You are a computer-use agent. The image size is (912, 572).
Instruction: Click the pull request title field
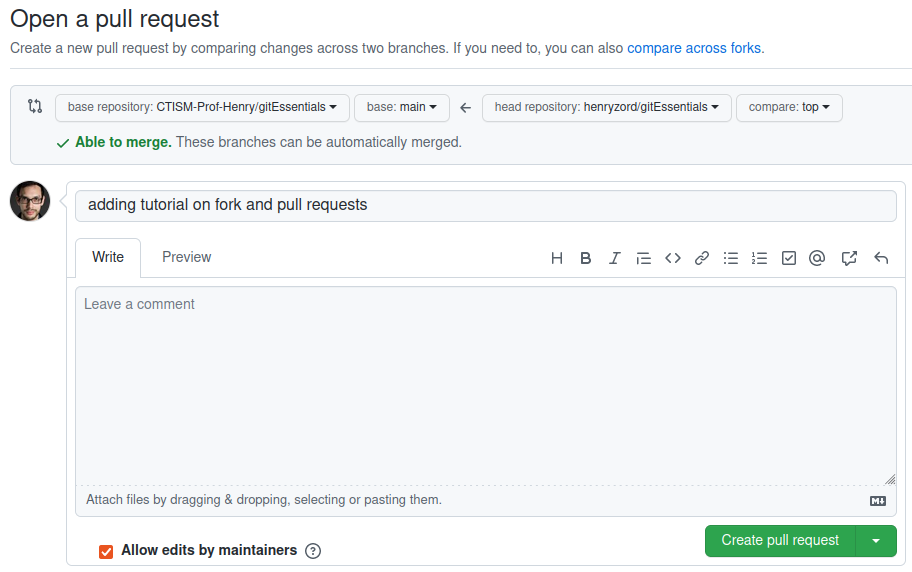tap(485, 205)
